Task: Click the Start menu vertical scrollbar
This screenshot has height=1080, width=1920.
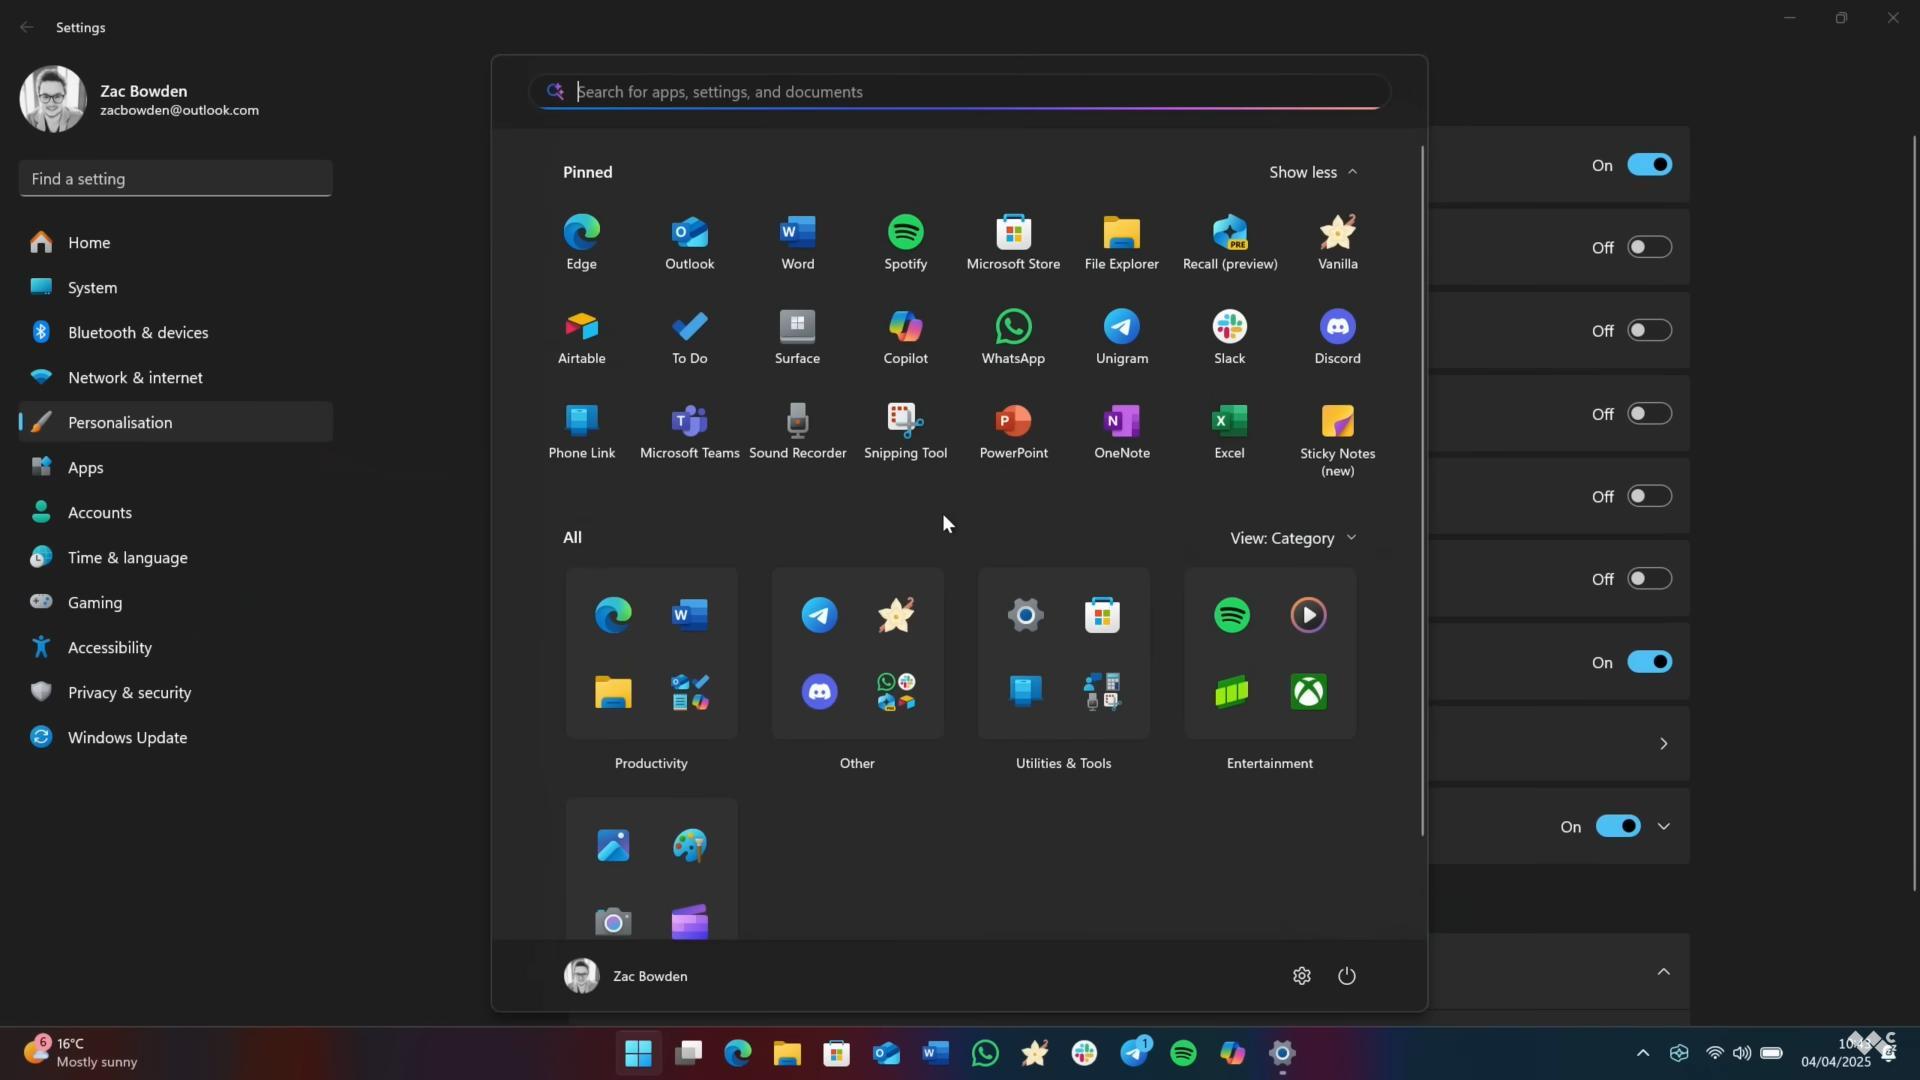Action: point(1422,490)
